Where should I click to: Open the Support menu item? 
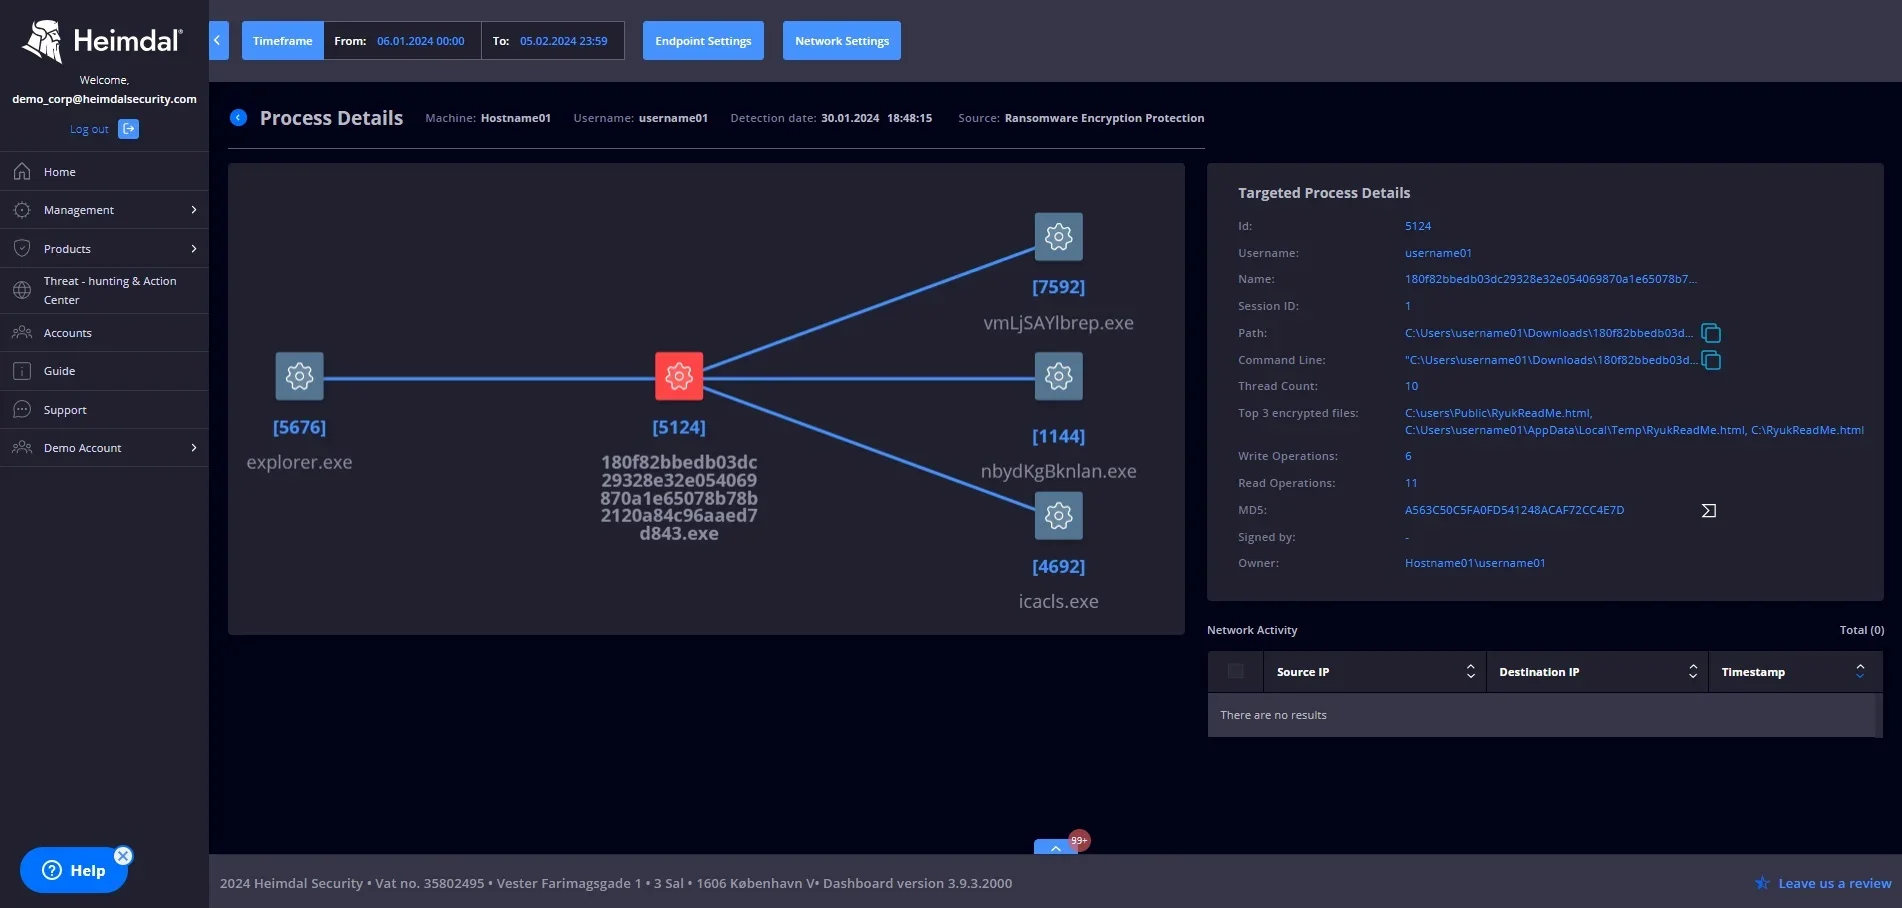104,410
